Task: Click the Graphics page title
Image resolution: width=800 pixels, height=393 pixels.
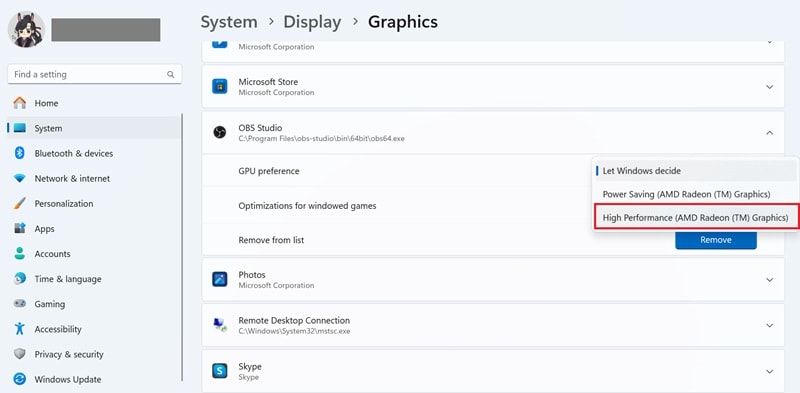Action: (x=403, y=22)
